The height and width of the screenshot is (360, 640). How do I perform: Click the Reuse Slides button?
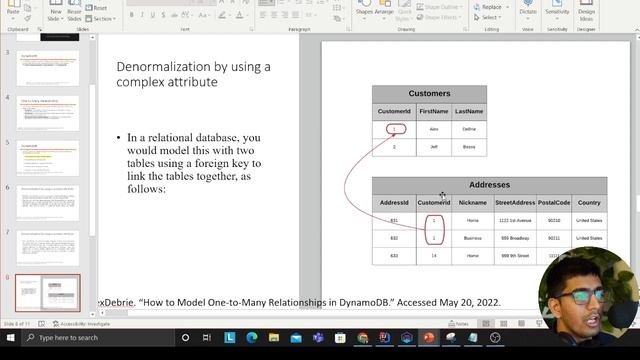[74, 11]
